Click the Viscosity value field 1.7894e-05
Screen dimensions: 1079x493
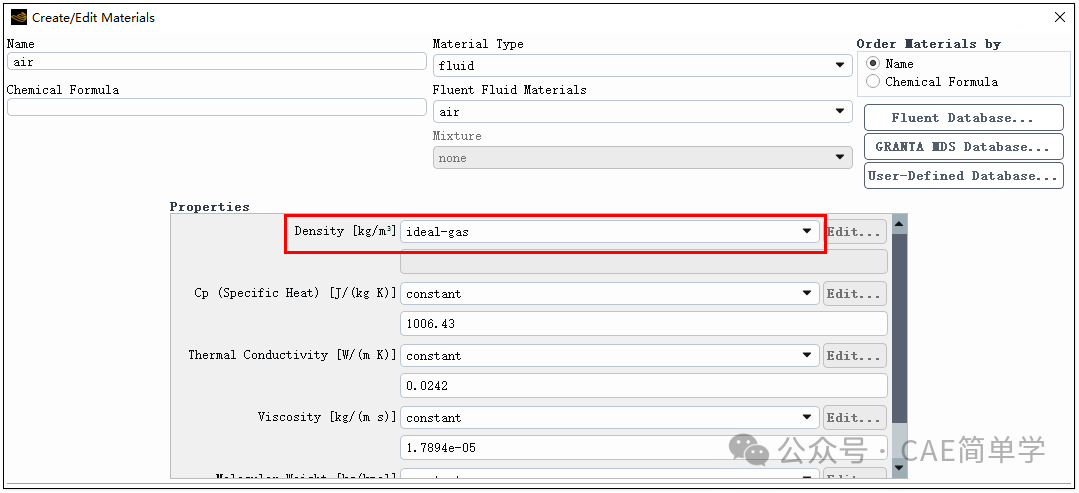pos(643,448)
